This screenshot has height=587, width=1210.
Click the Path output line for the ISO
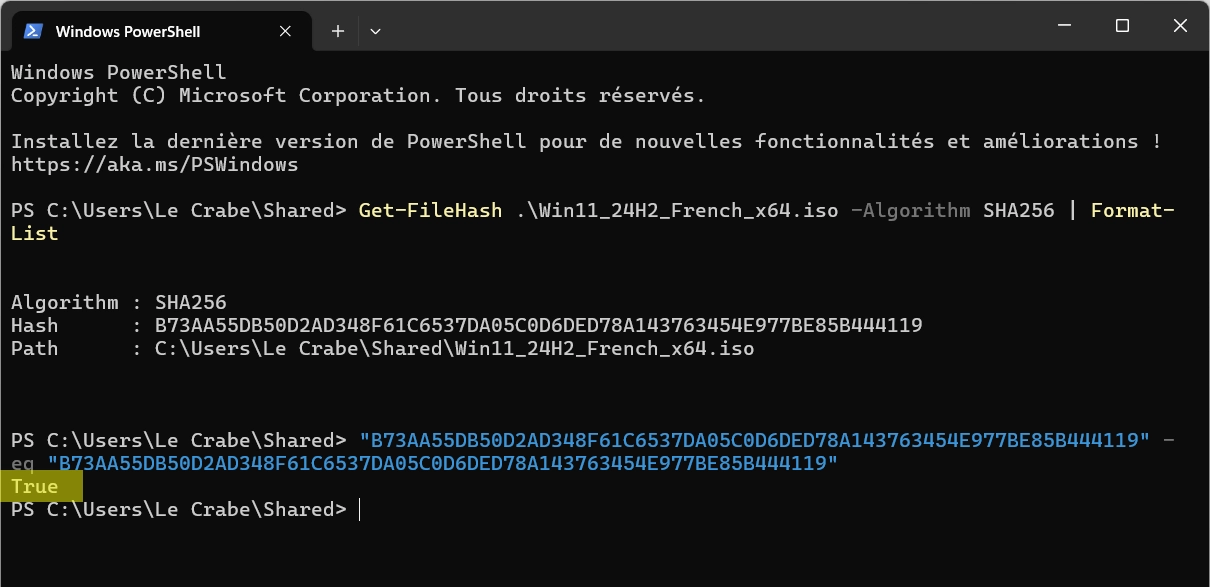point(383,349)
